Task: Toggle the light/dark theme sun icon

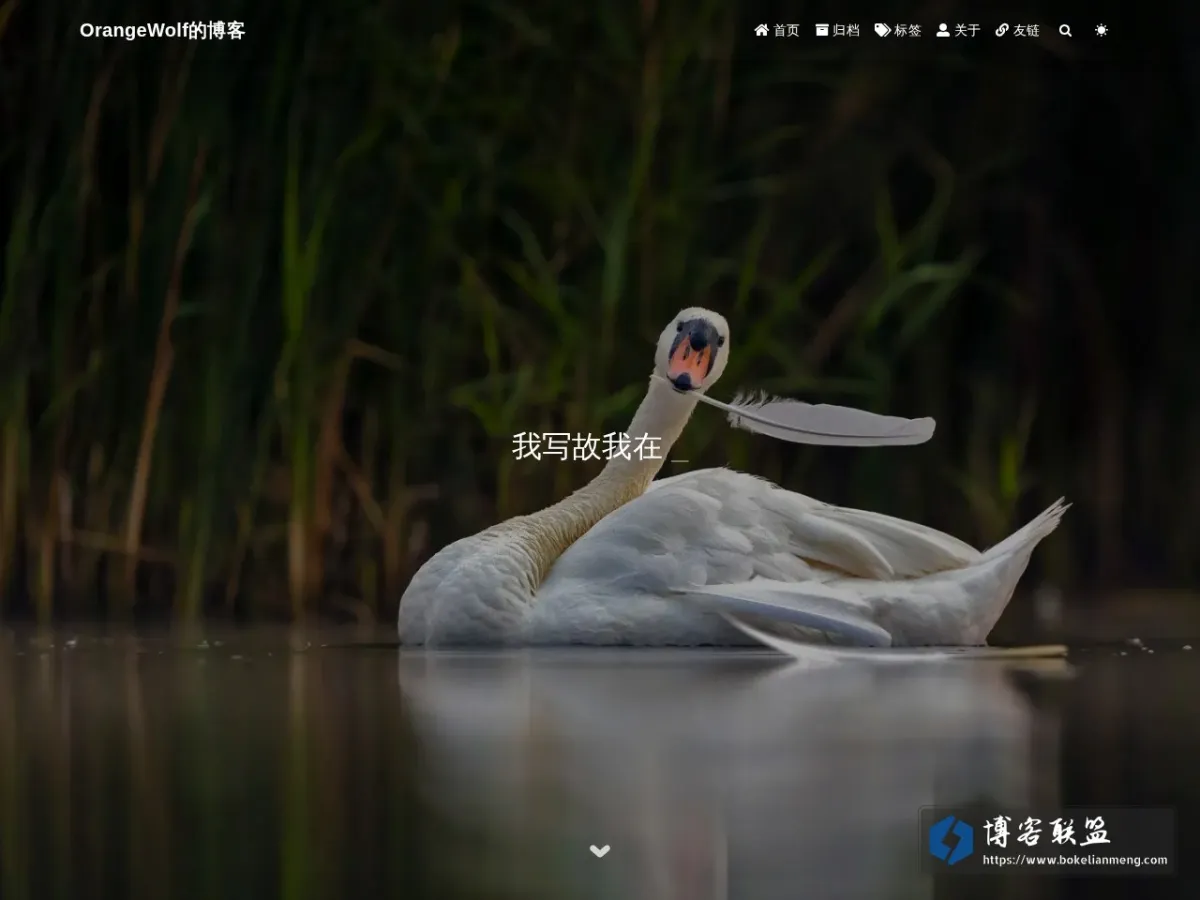Action: [1101, 30]
